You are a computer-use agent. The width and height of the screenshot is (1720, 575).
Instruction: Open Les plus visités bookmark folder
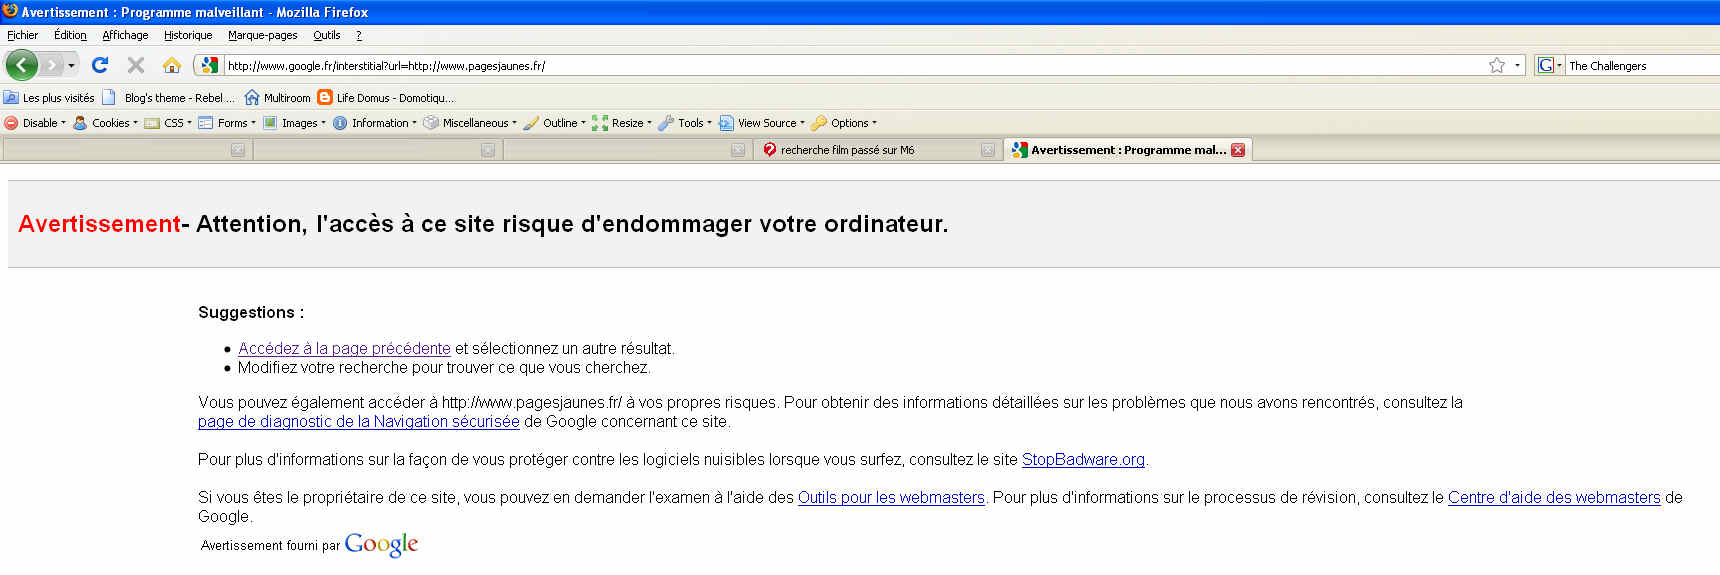(49, 98)
